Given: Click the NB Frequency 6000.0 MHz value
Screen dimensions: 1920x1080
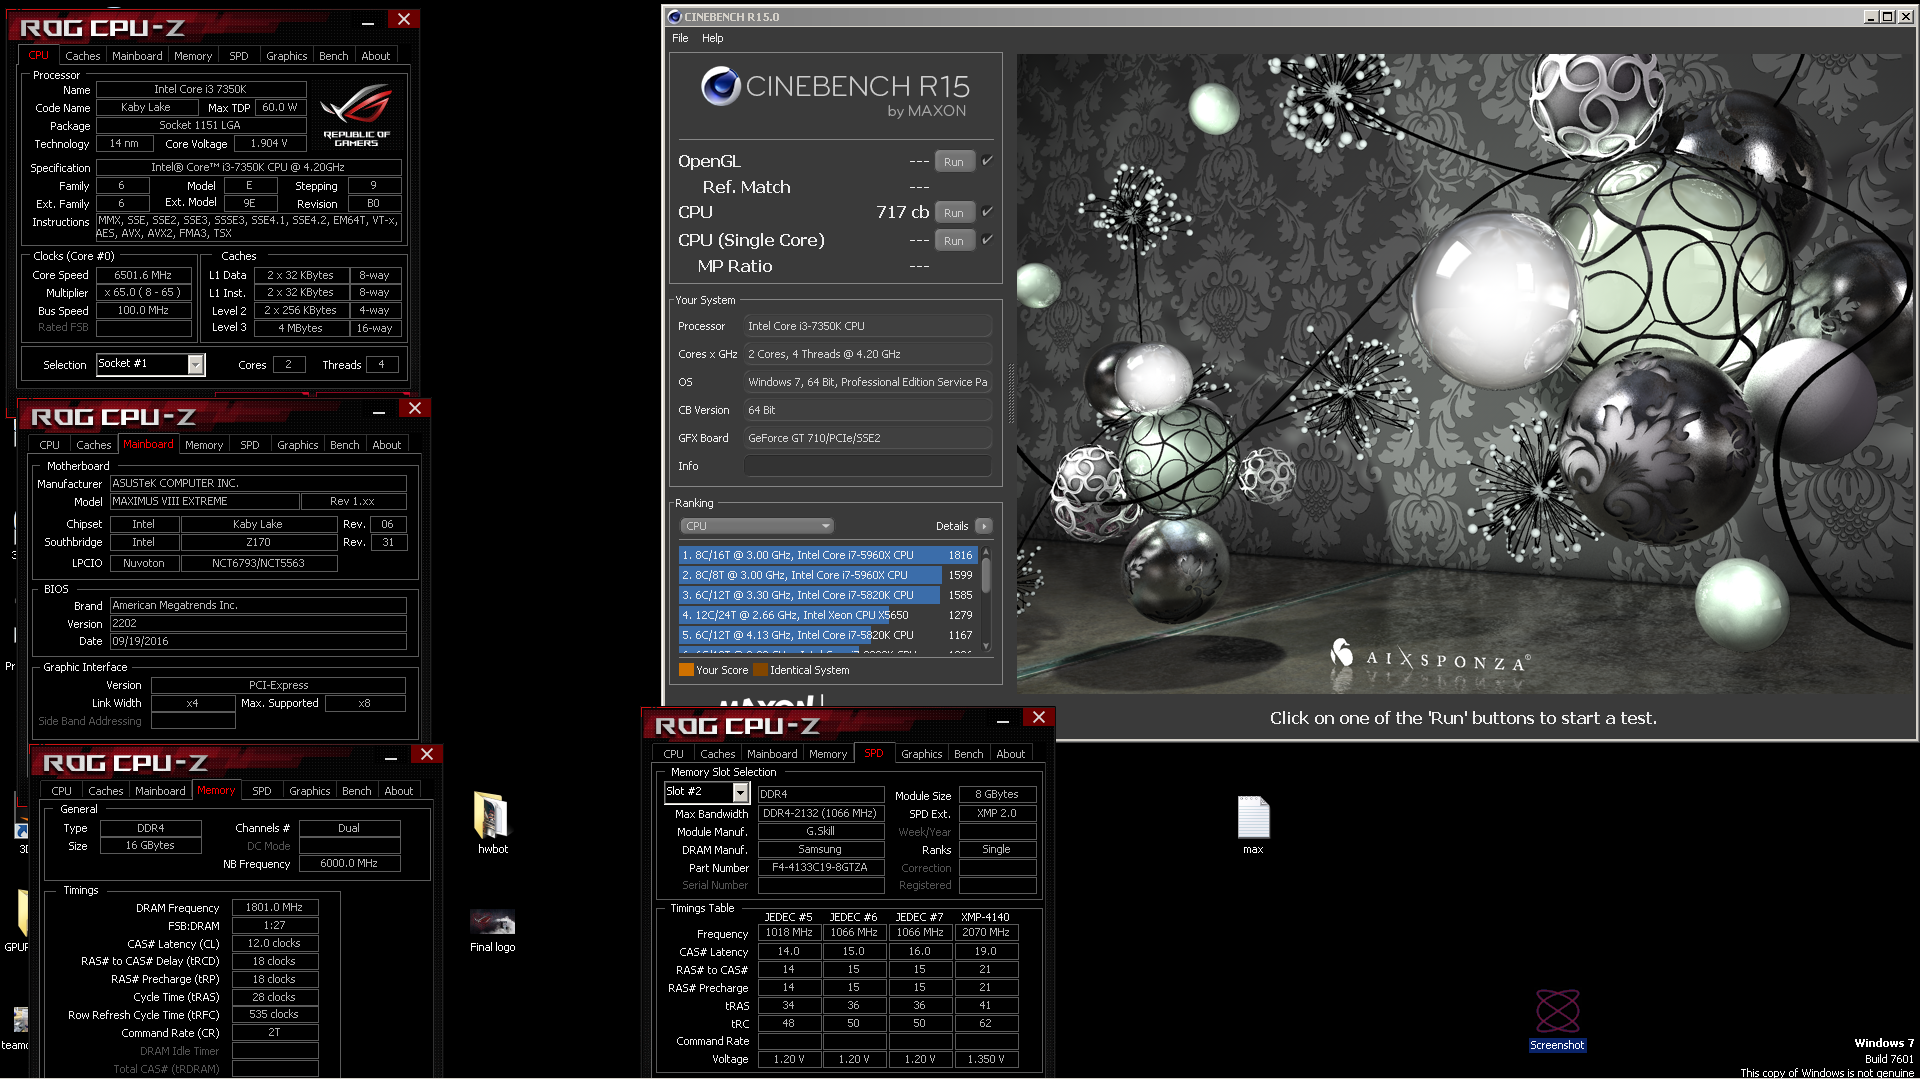Looking at the screenshot, I should pyautogui.click(x=349, y=864).
